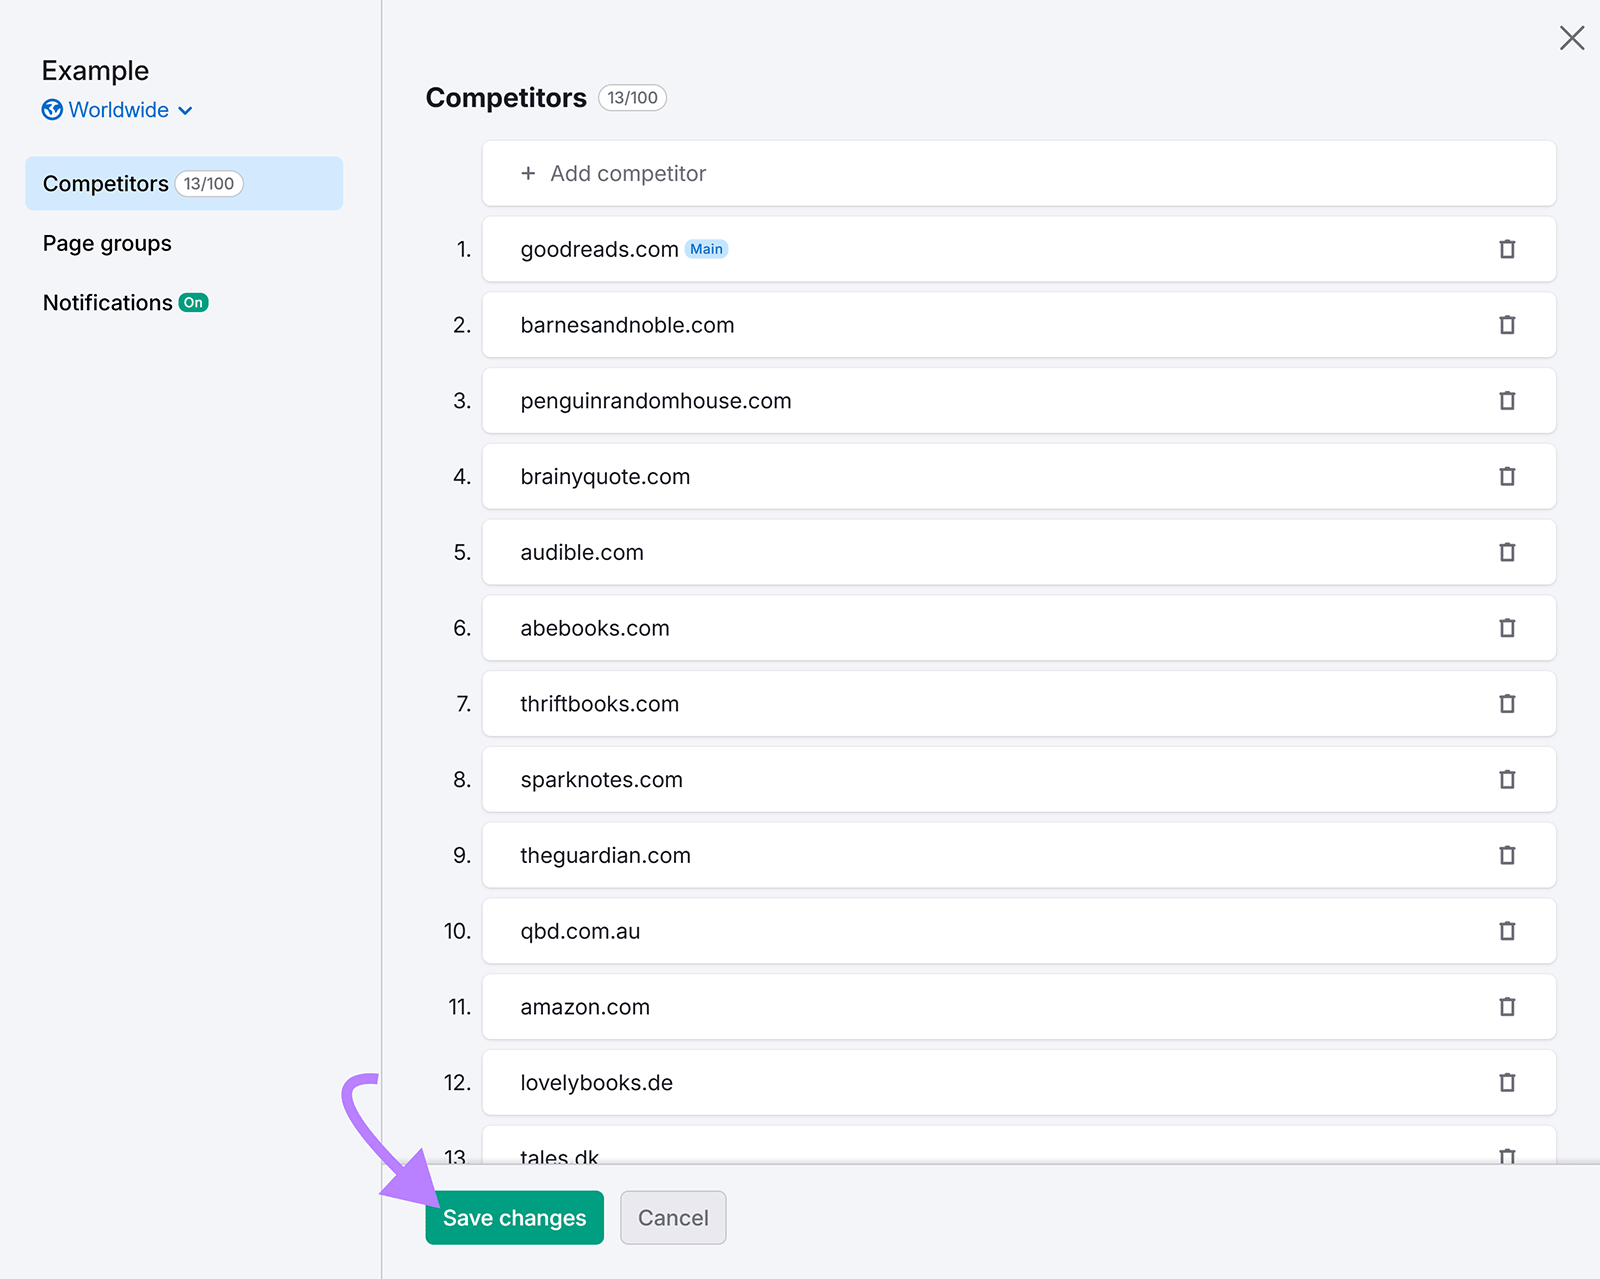
Task: Delete the thriftbooks.com entry
Action: tap(1507, 704)
